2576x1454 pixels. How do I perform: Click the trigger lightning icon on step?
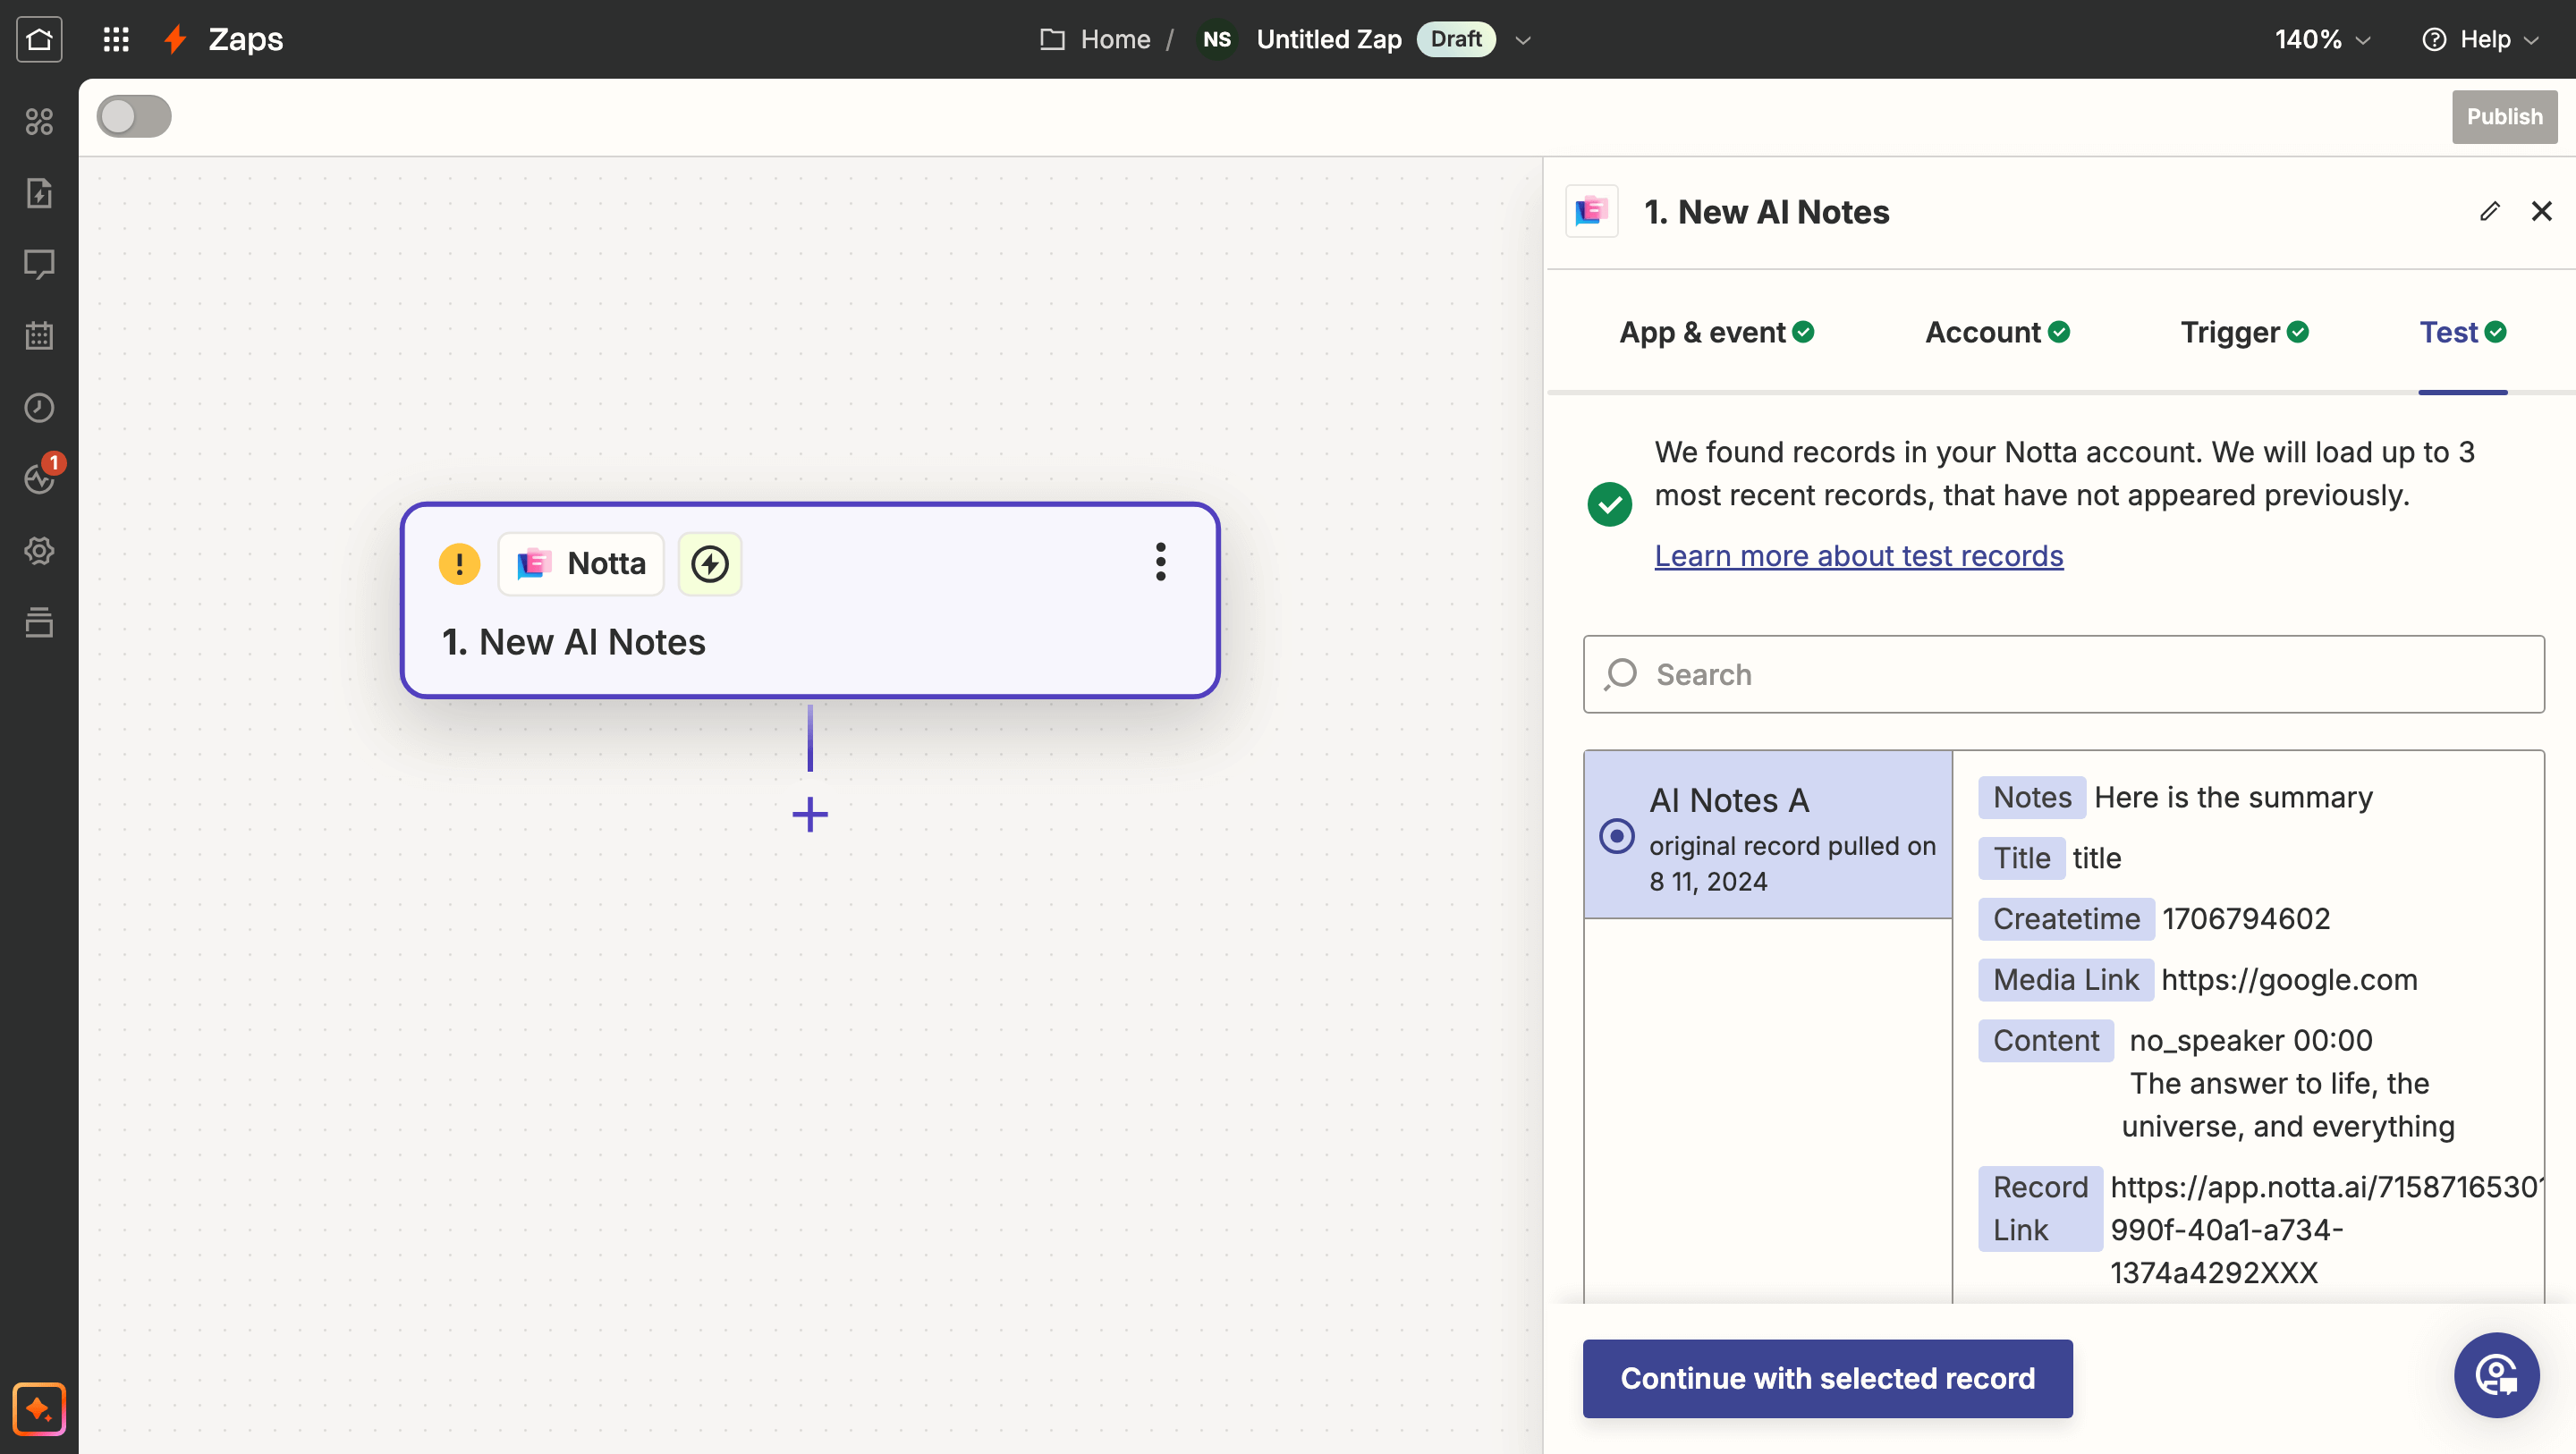pyautogui.click(x=710, y=563)
